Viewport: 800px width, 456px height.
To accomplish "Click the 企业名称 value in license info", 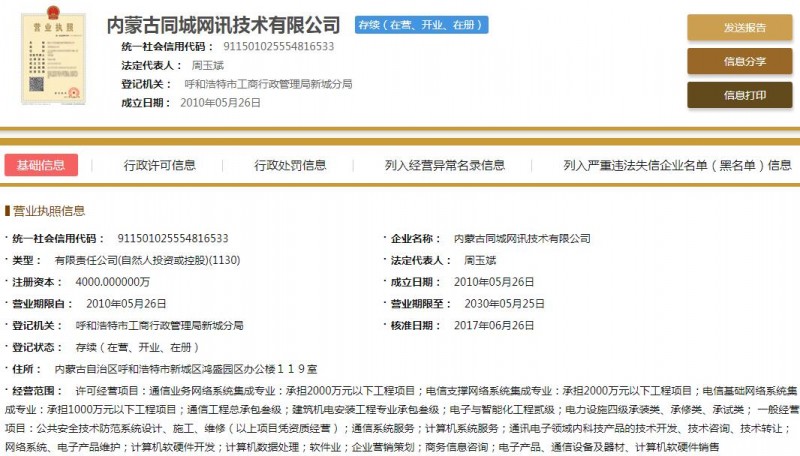I will point(522,238).
